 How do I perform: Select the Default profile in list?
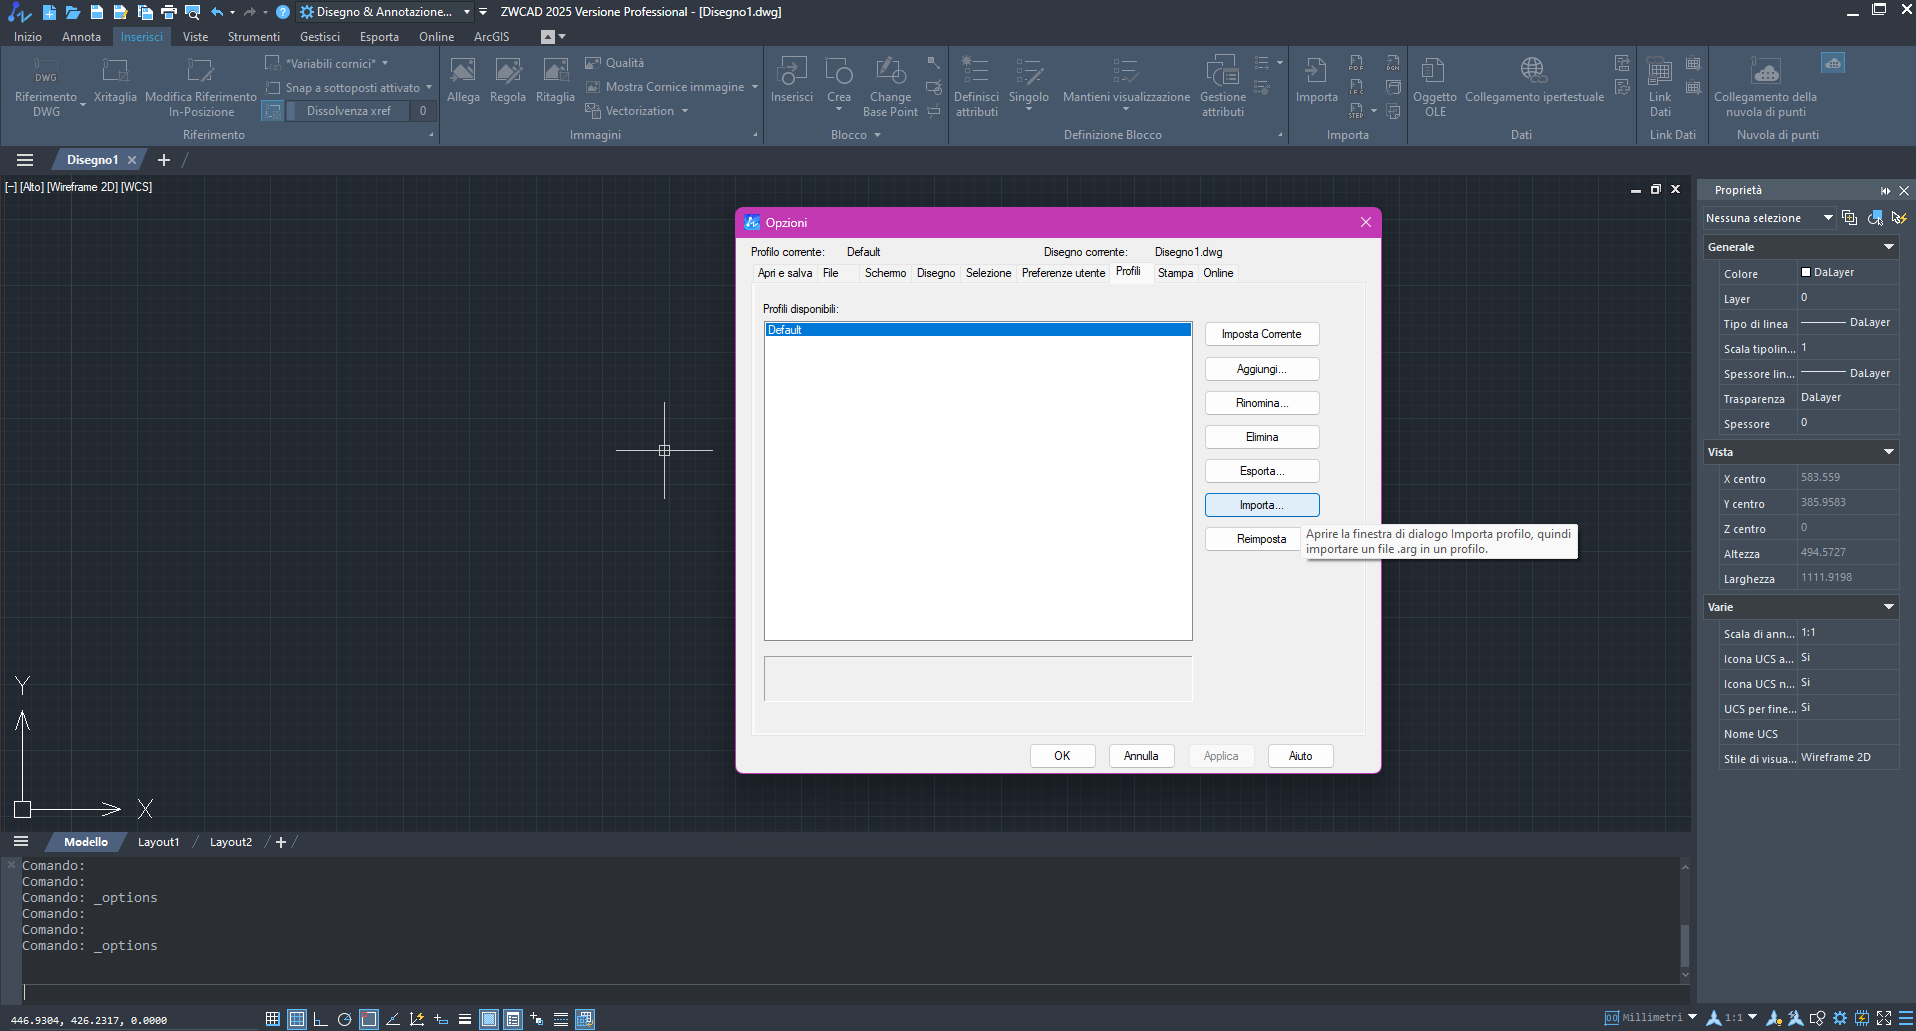pyautogui.click(x=786, y=330)
